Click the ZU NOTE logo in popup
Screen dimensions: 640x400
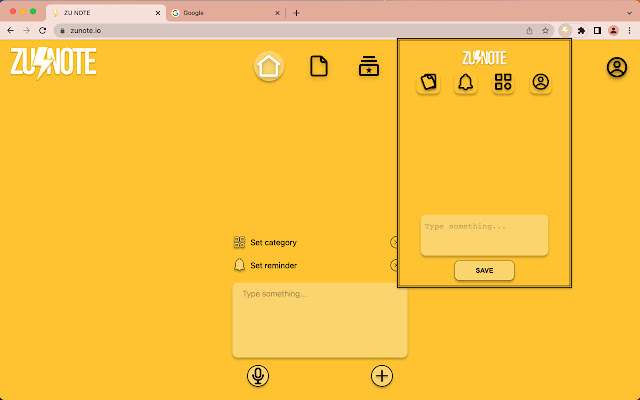pos(484,58)
